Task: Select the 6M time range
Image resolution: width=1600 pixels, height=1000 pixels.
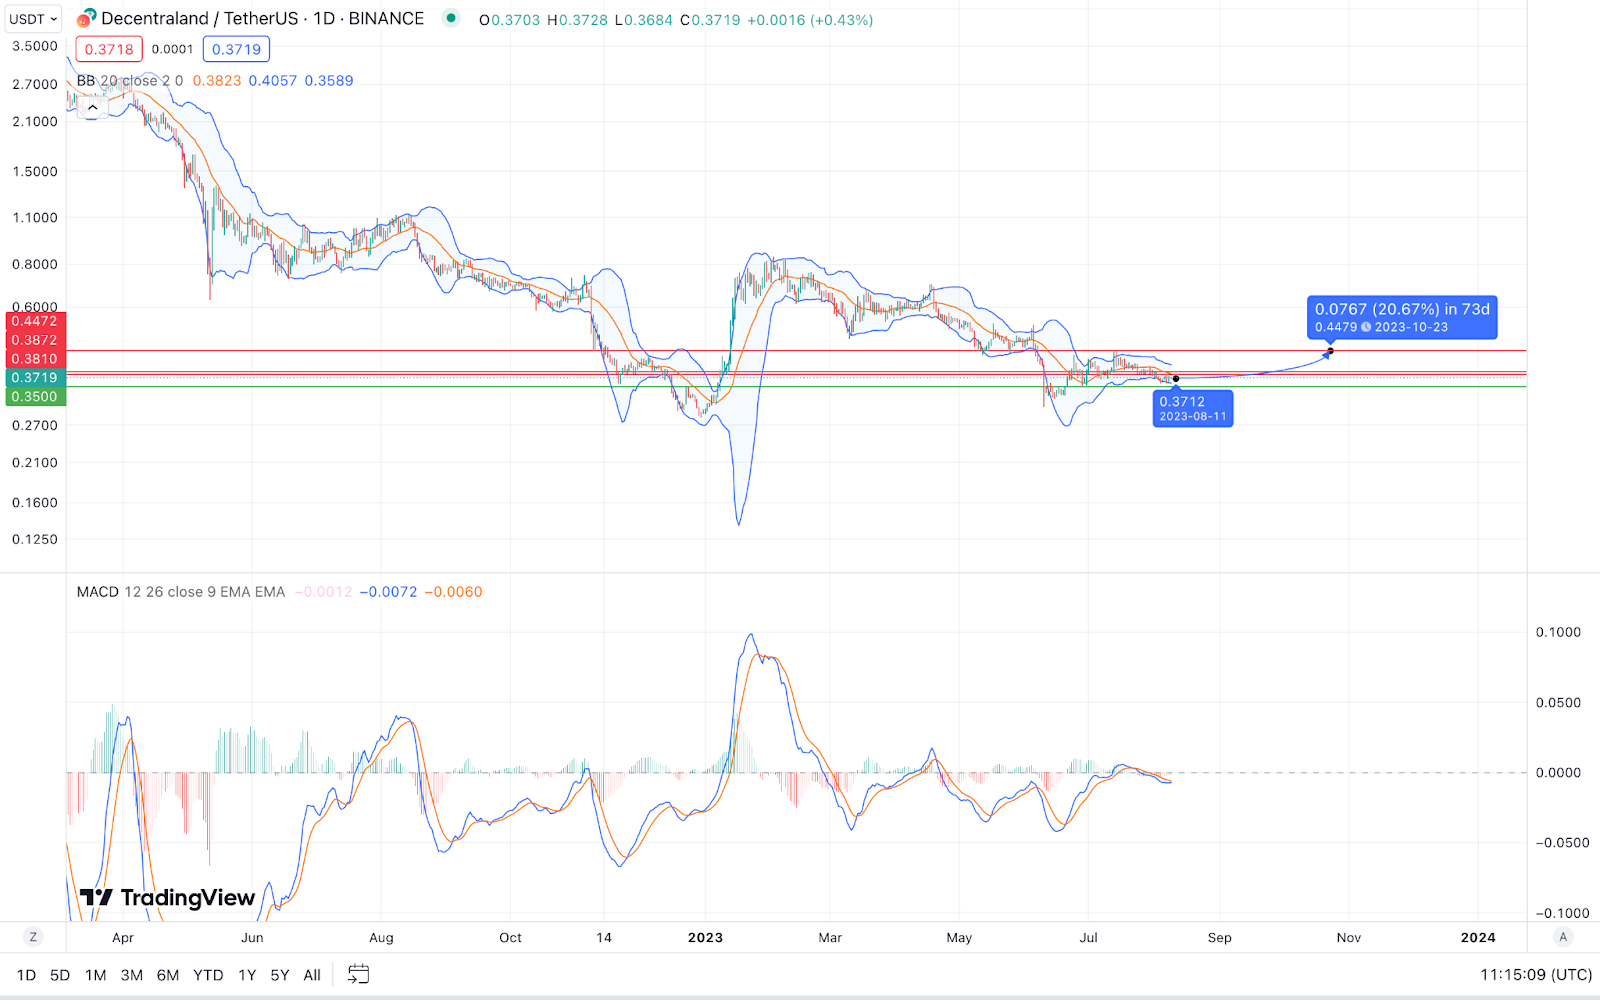Action: pyautogui.click(x=168, y=975)
